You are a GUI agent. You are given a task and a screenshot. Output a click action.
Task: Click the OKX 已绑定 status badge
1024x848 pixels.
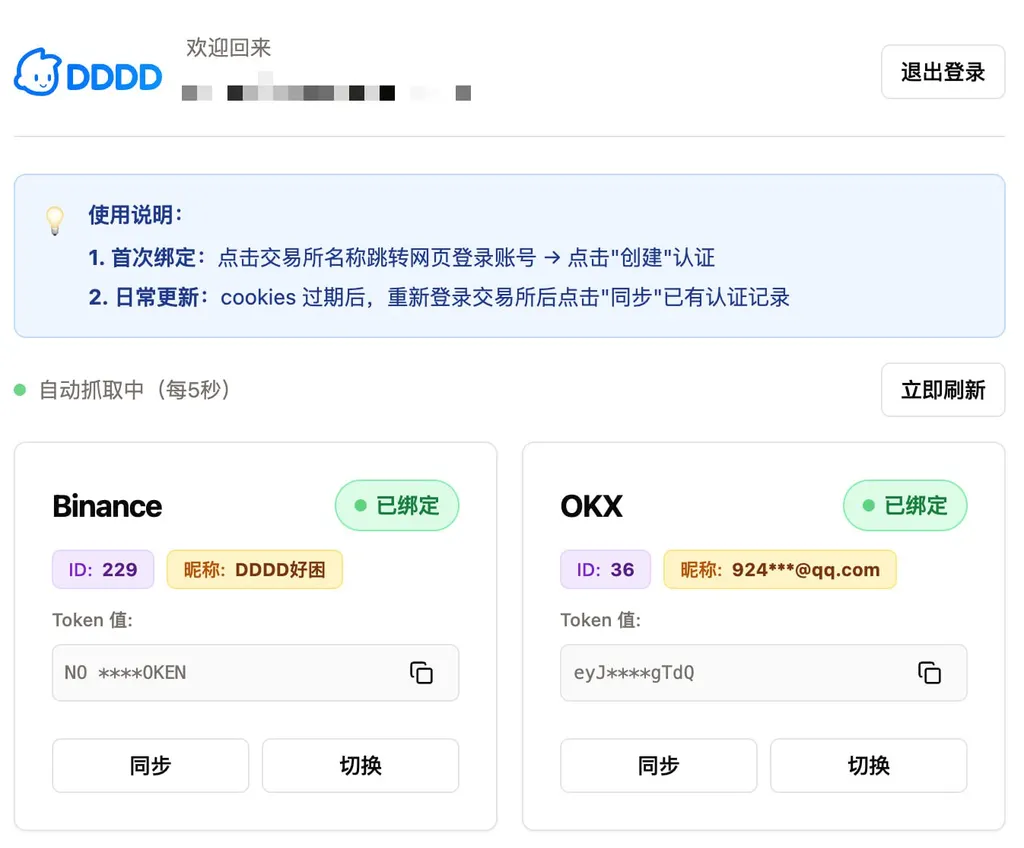[x=905, y=506]
